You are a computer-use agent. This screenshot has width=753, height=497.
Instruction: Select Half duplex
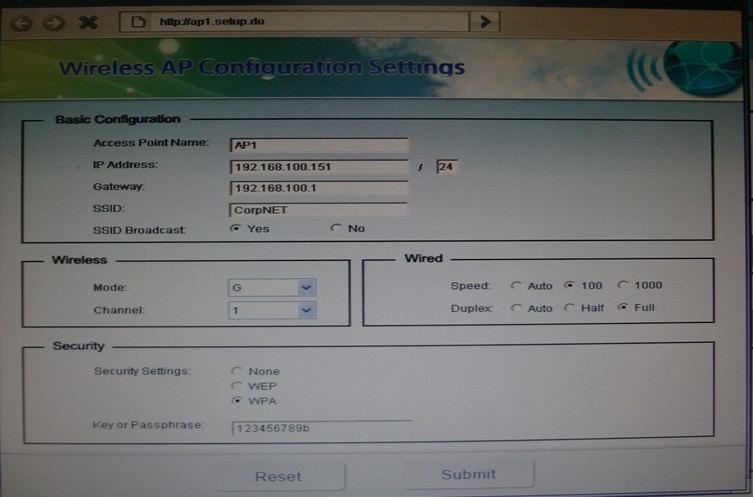[569, 307]
